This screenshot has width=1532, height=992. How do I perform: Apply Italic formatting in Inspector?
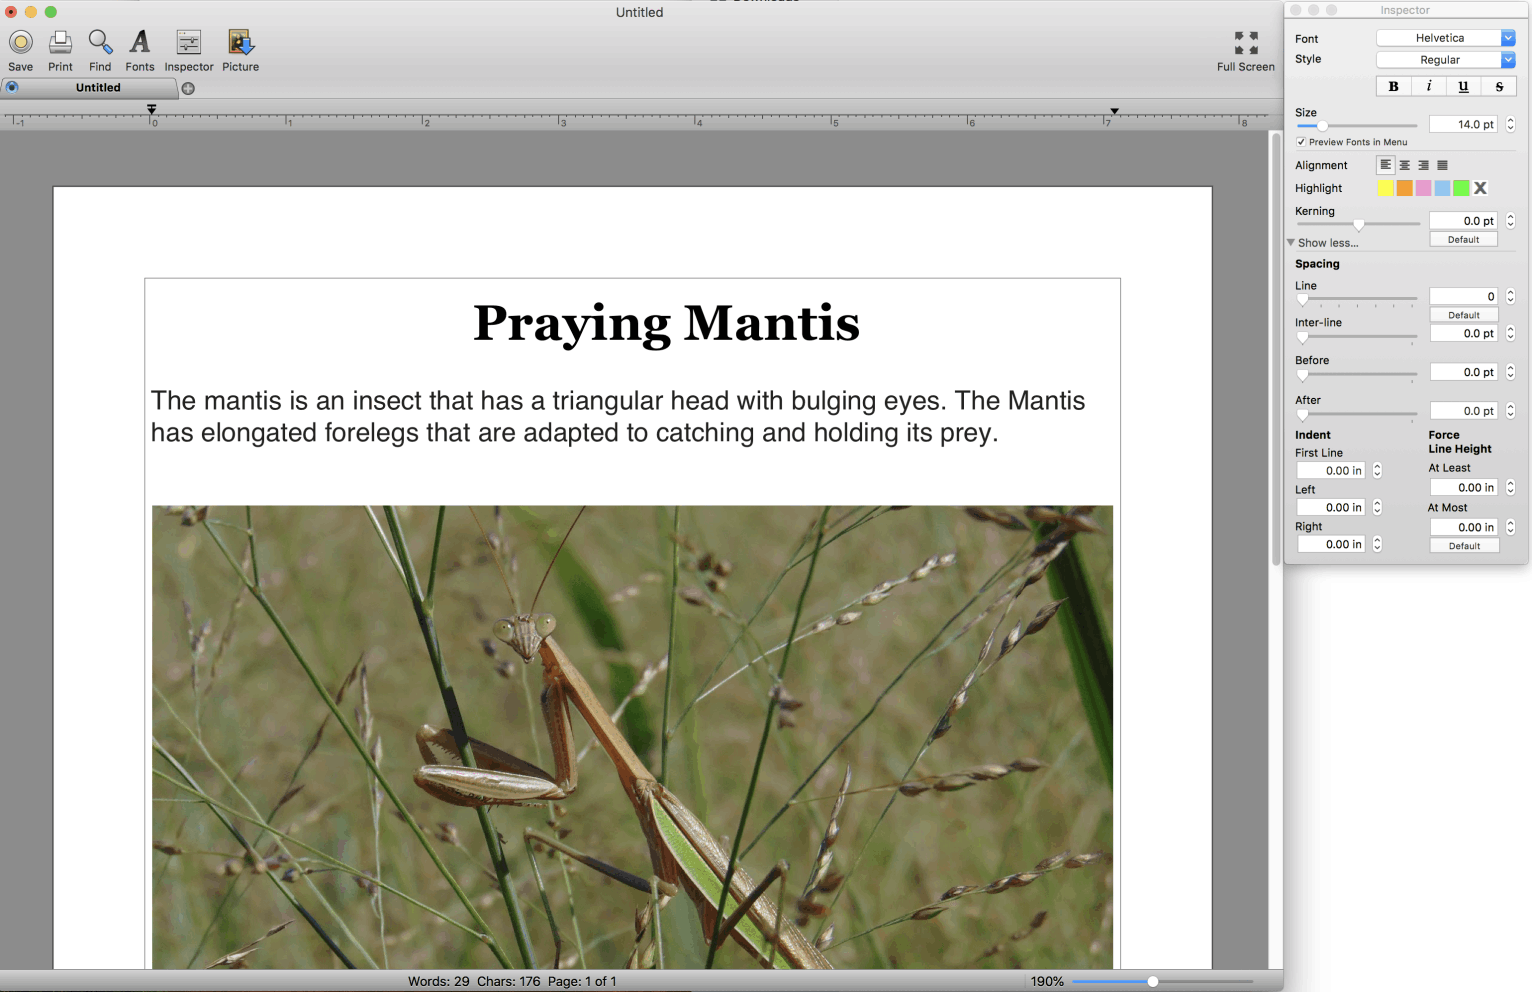(1429, 86)
